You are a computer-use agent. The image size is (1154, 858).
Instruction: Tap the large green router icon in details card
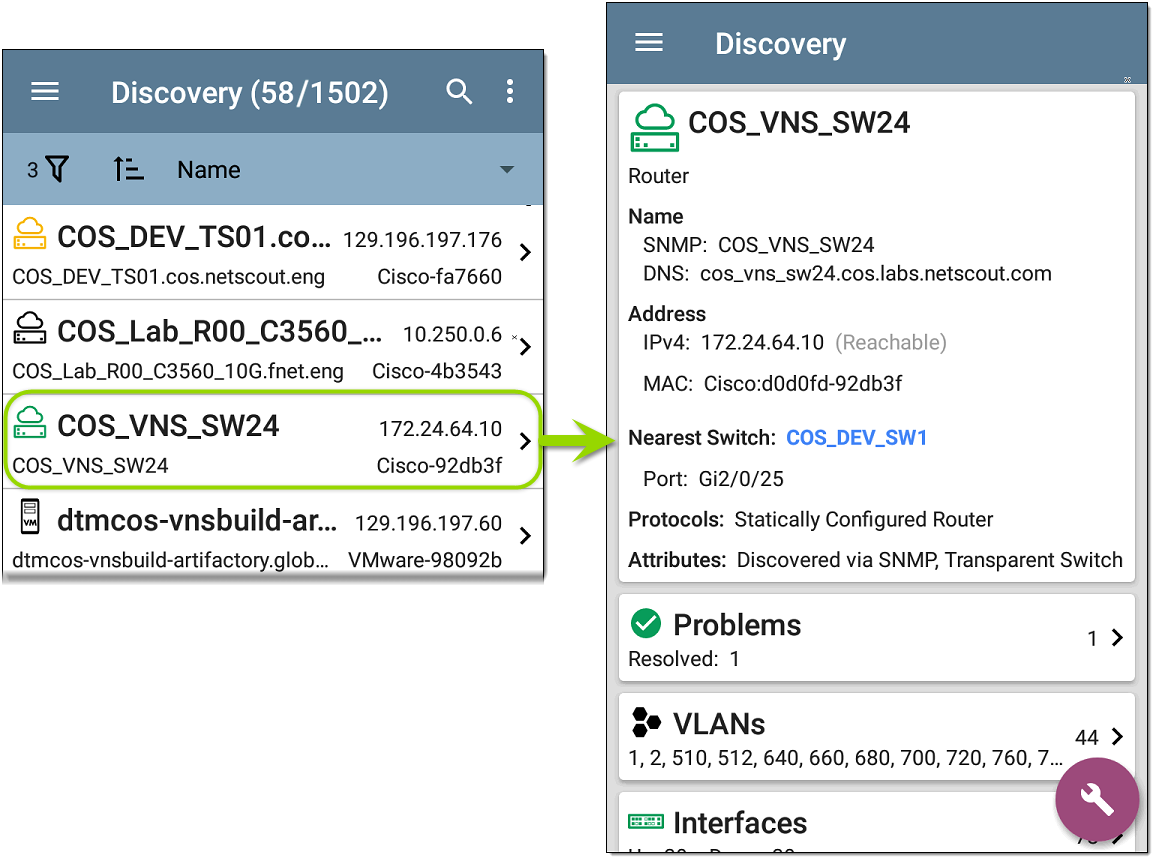coord(654,128)
